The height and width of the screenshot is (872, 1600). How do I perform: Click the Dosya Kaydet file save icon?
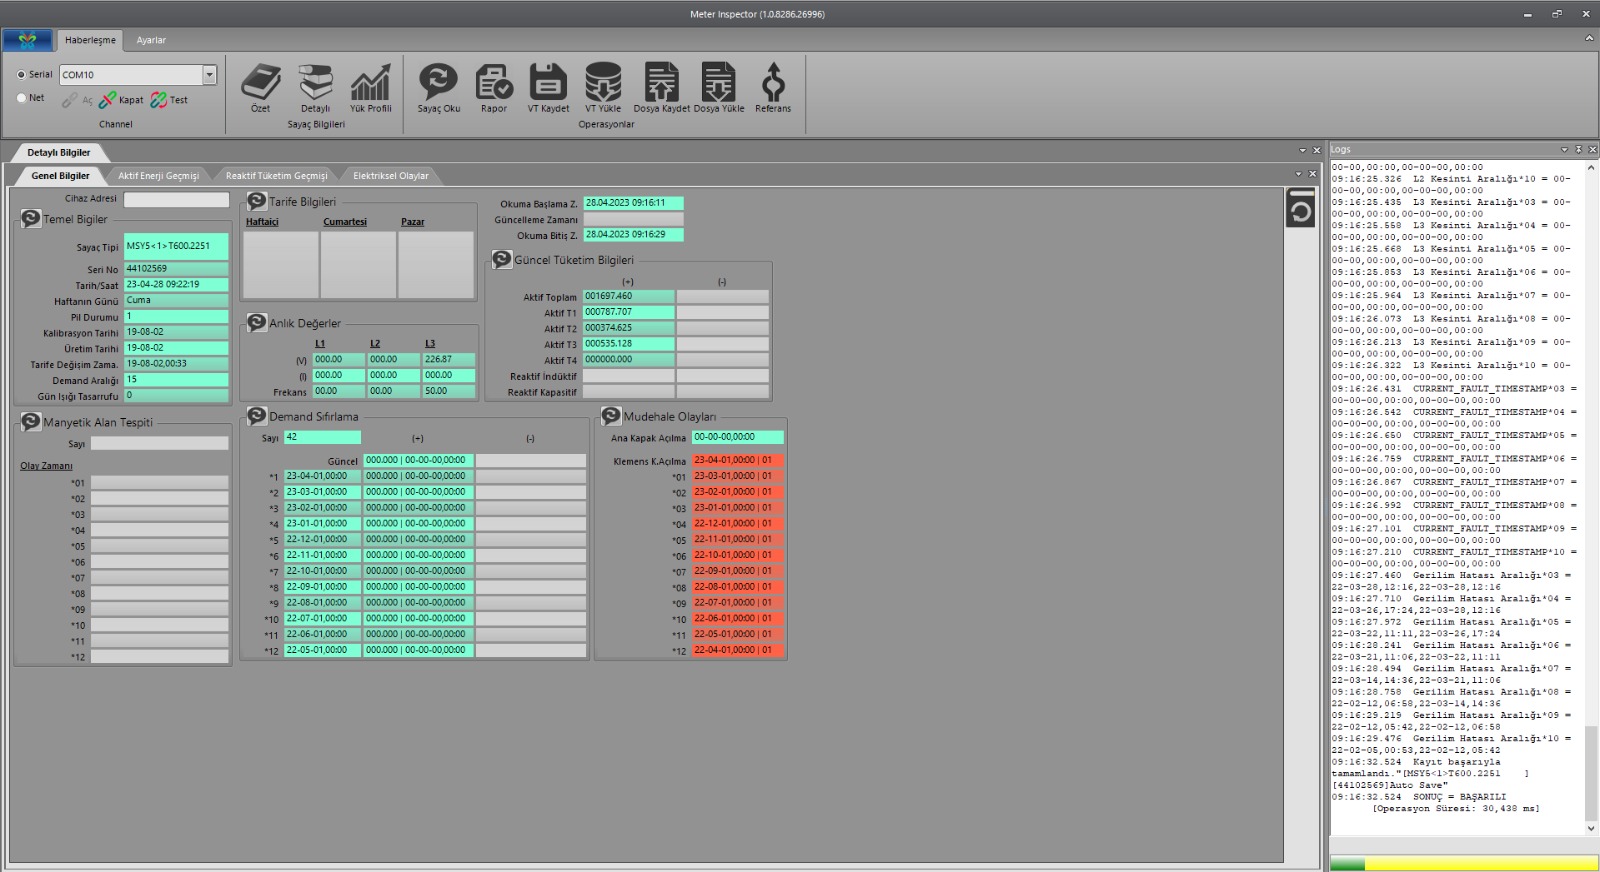coord(661,83)
